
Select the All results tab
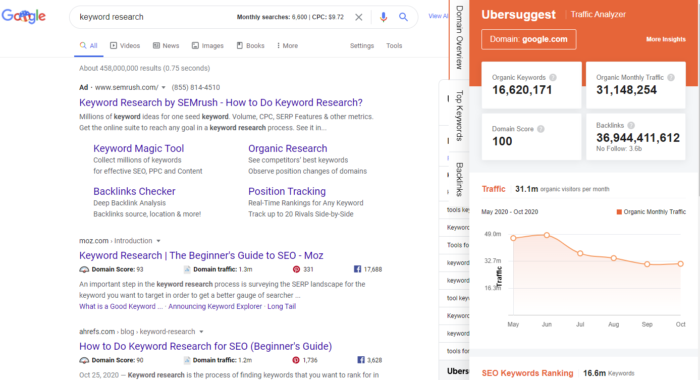point(88,46)
